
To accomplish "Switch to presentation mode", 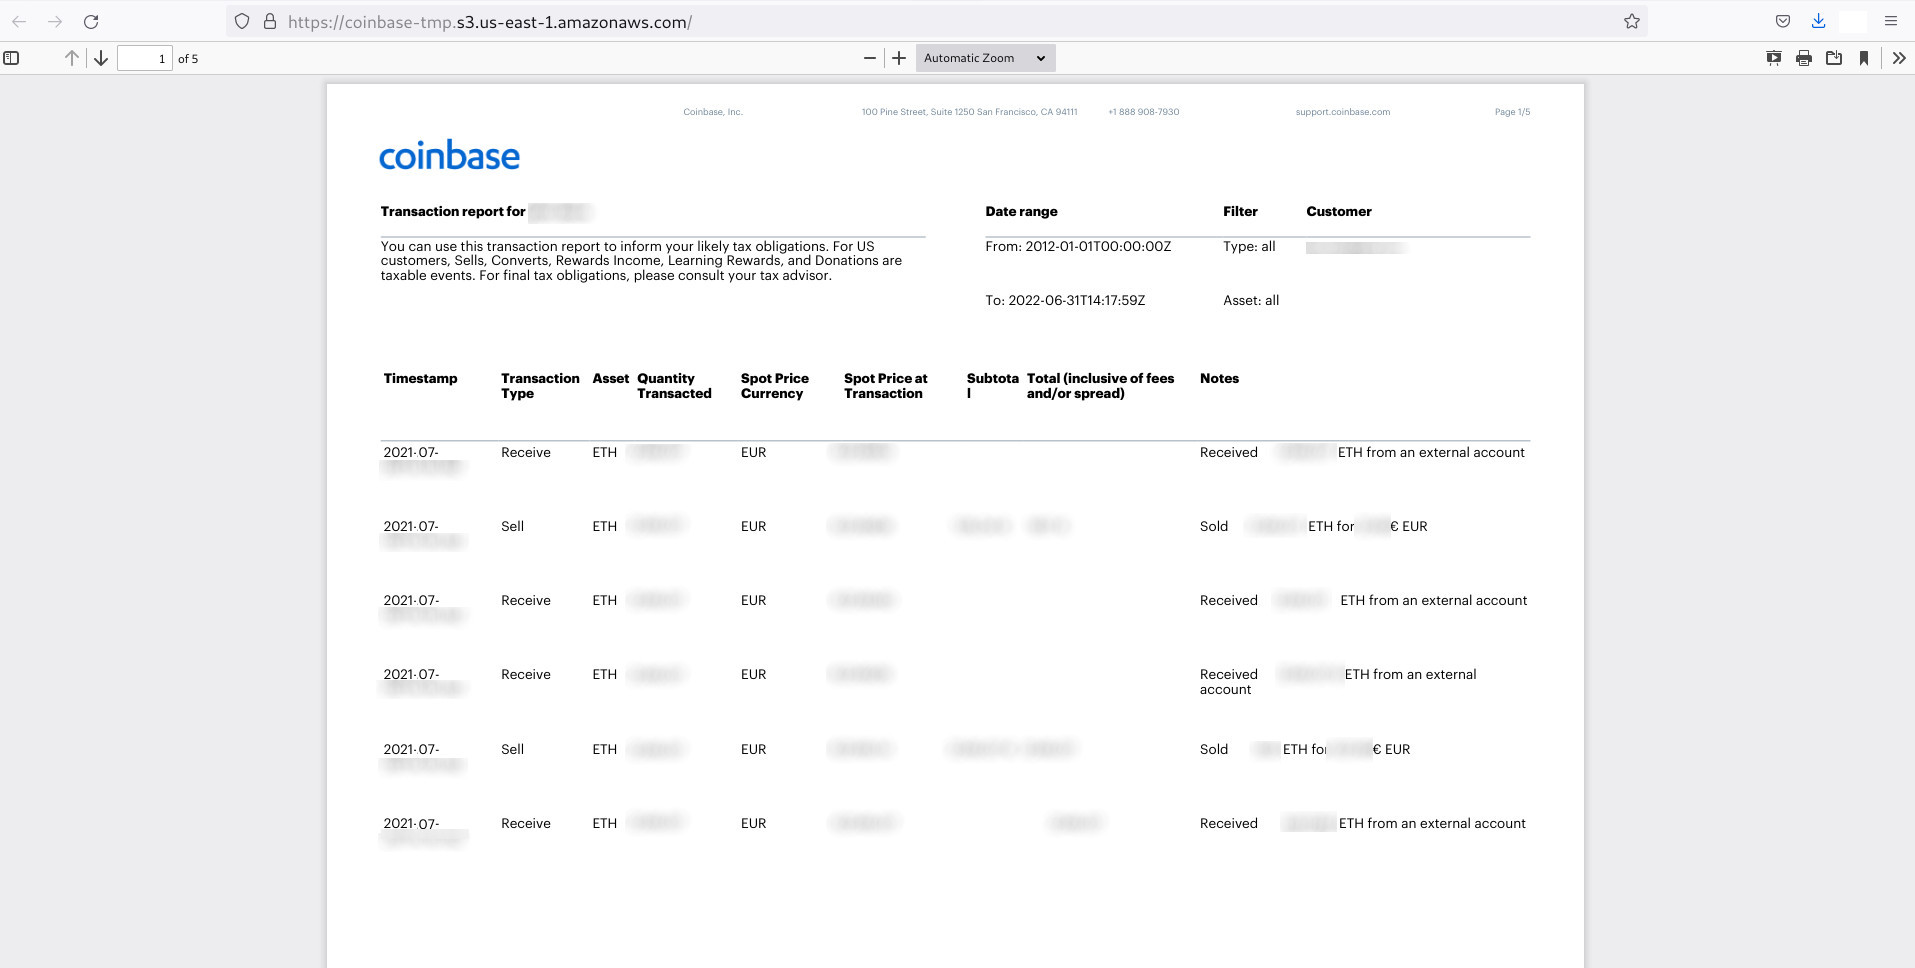I will 1774,58.
